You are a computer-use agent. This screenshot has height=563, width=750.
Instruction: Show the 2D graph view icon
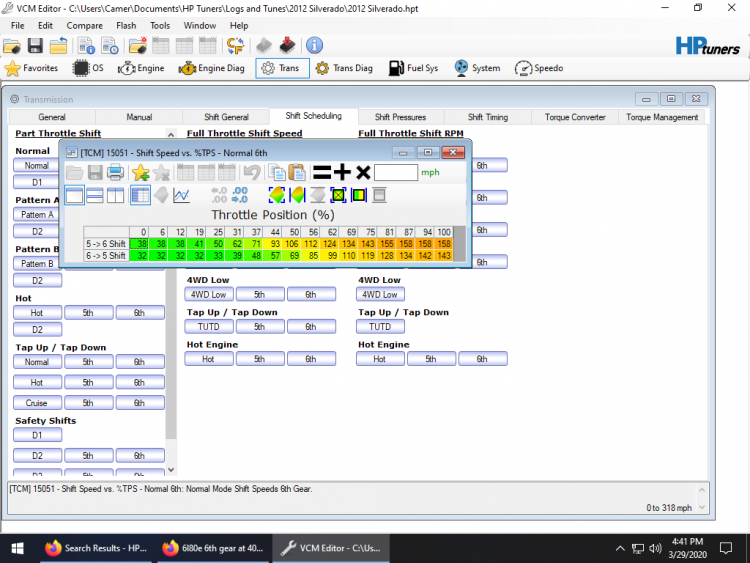181,195
